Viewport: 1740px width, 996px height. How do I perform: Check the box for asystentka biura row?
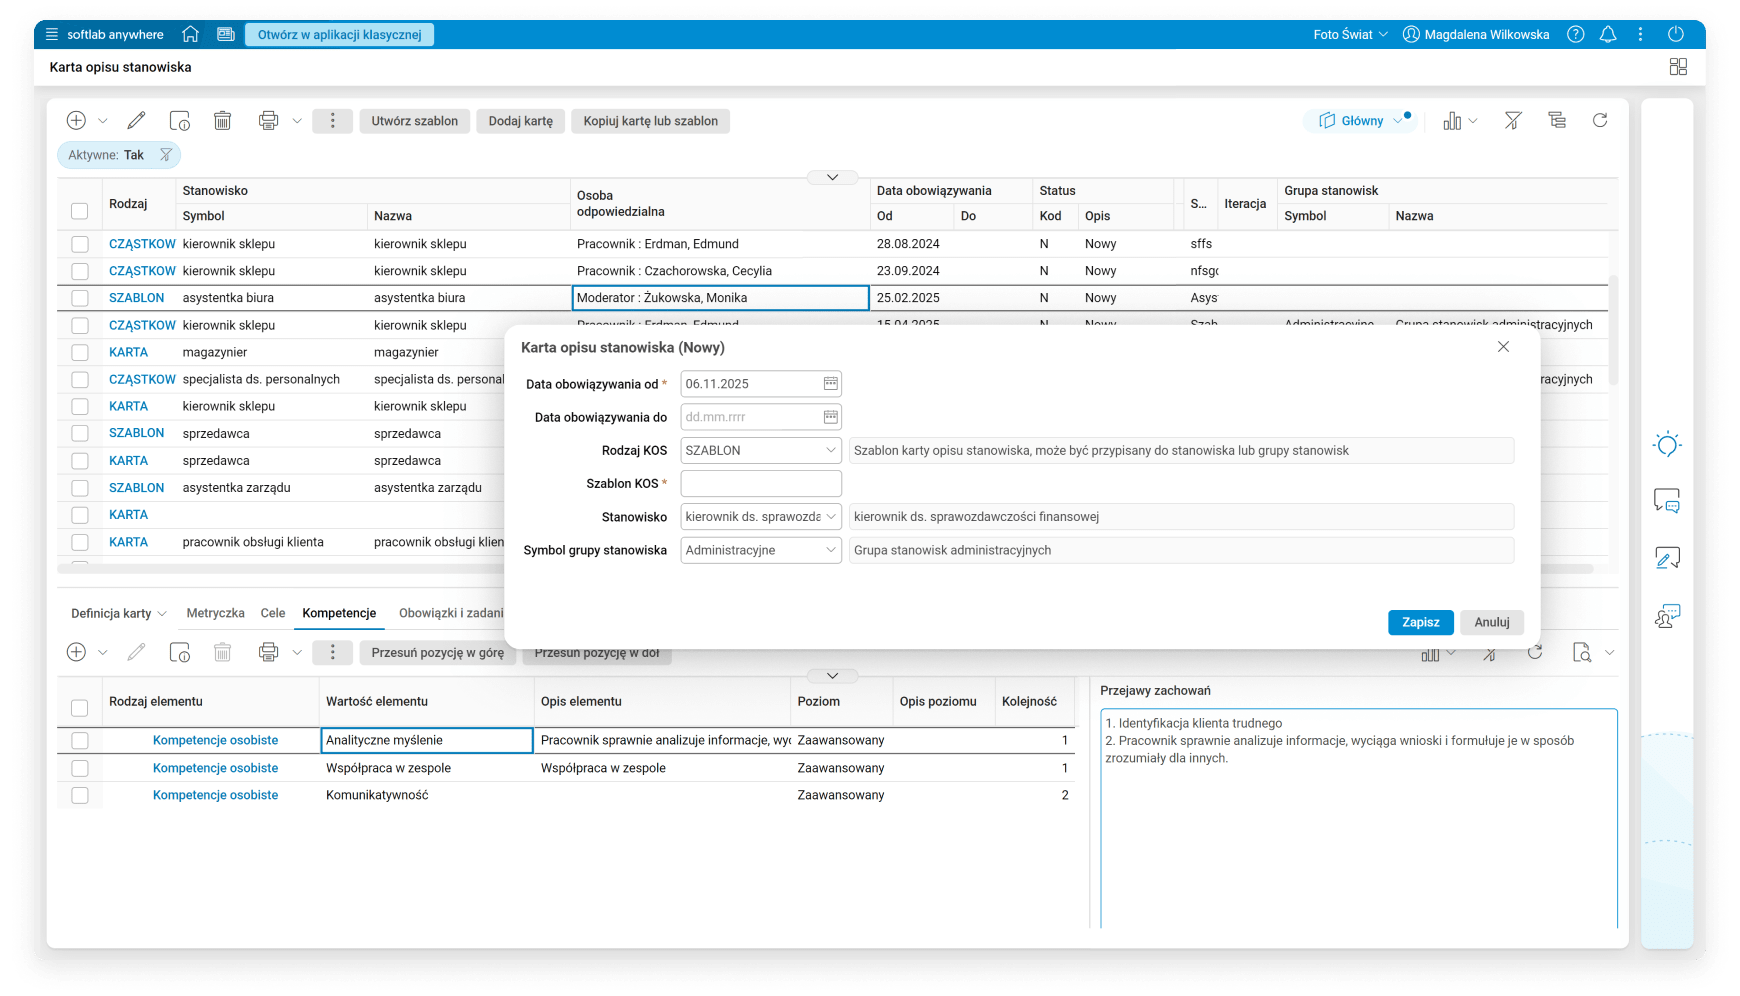(80, 298)
